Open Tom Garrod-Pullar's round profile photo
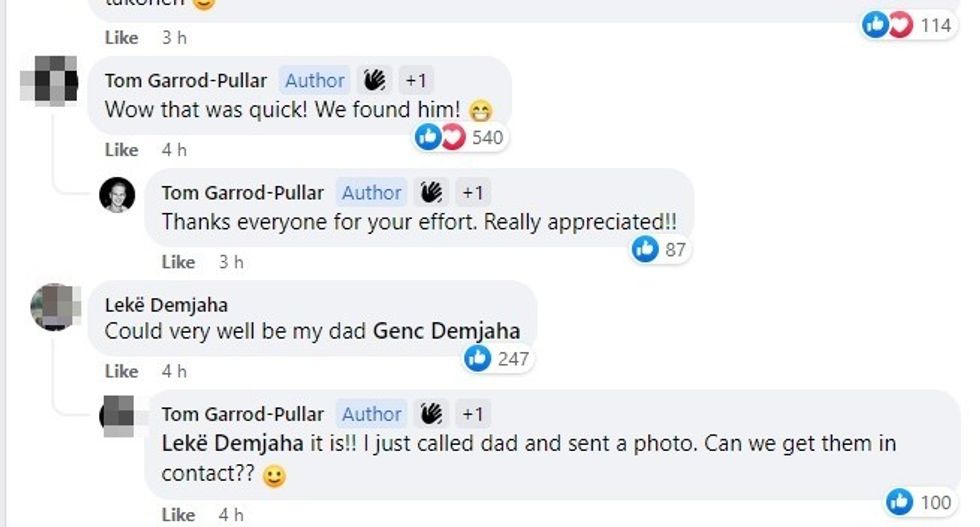Image resolution: width=980 pixels, height=527 pixels. pos(117,194)
